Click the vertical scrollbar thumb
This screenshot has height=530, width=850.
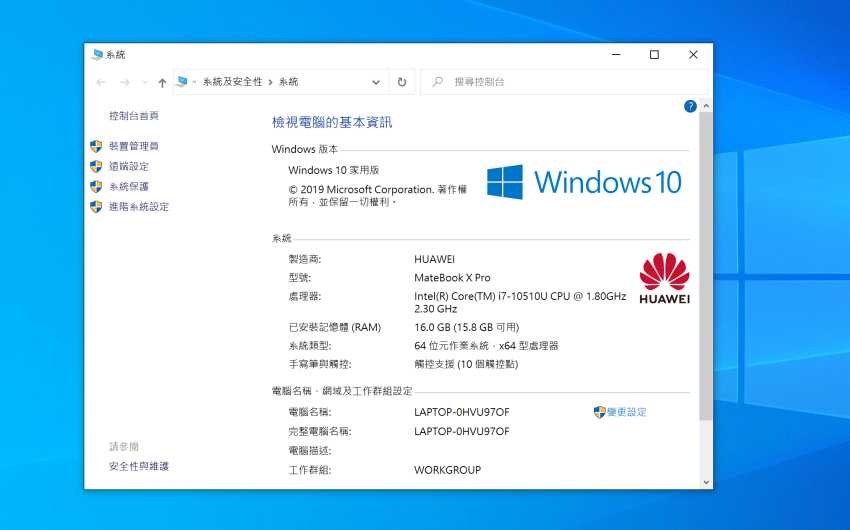706,266
